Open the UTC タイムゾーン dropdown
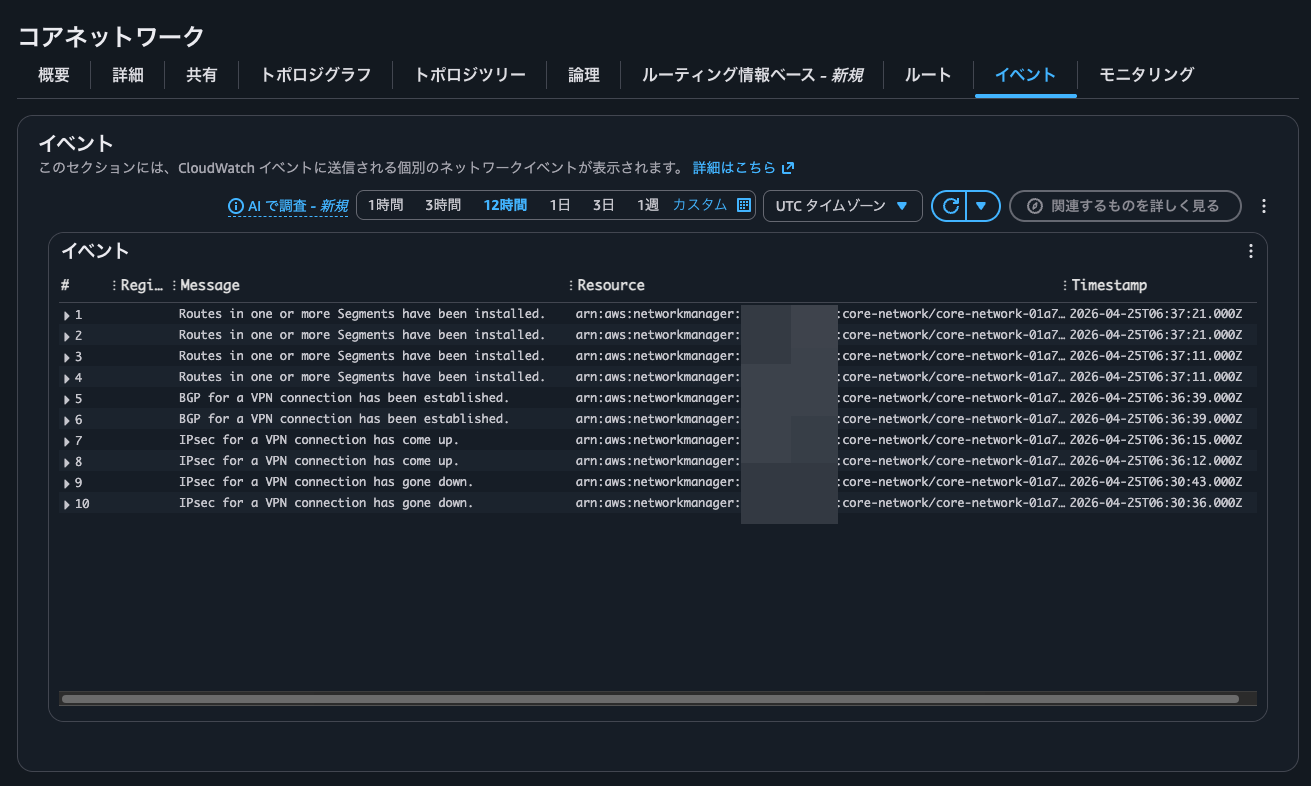The width and height of the screenshot is (1311, 786). [843, 205]
